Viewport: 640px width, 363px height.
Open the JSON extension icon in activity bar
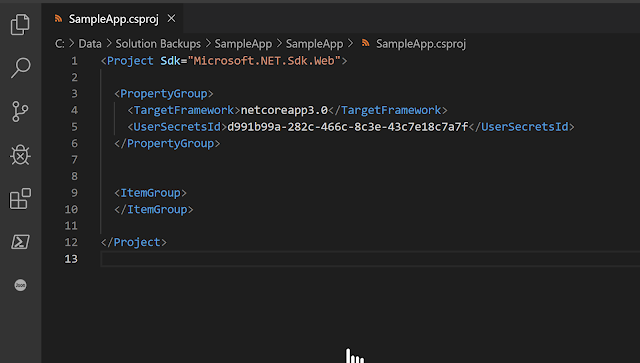20,285
